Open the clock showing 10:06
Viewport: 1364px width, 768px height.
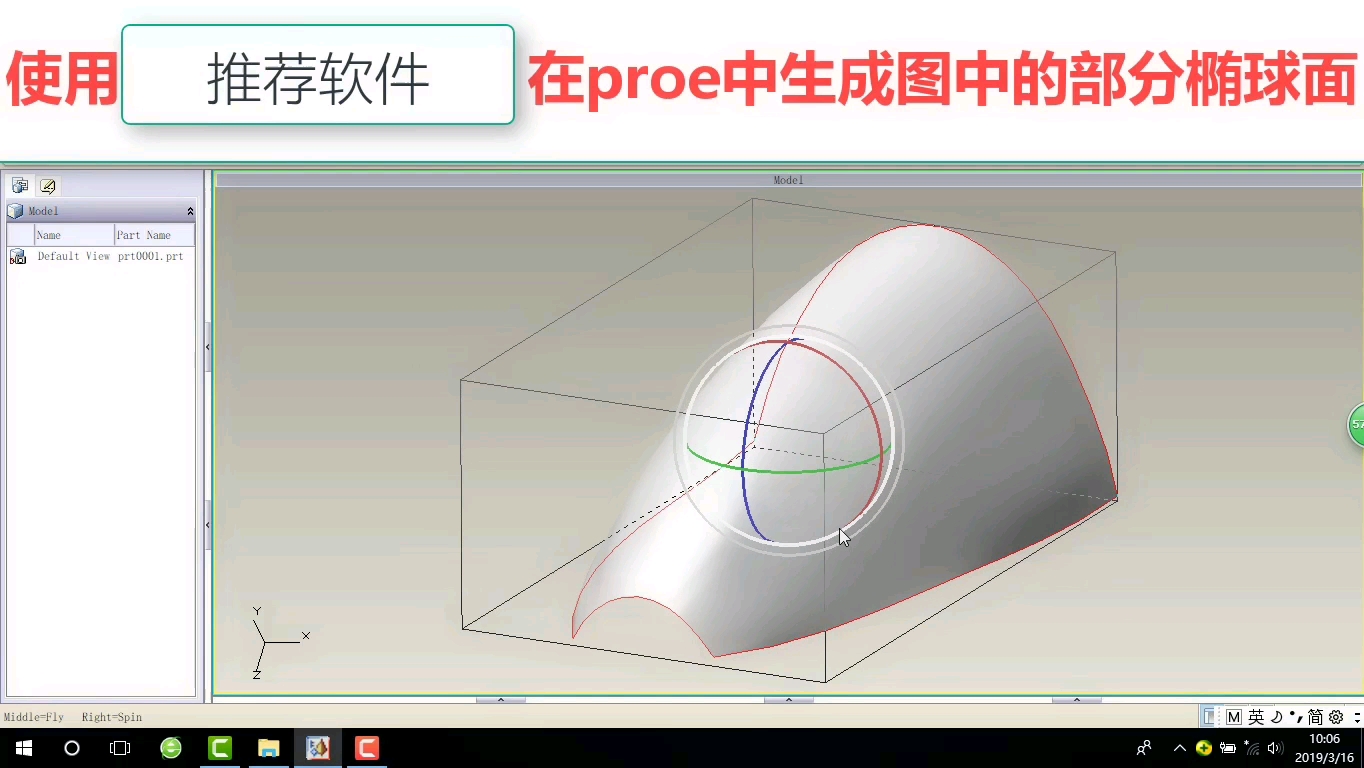click(1324, 748)
